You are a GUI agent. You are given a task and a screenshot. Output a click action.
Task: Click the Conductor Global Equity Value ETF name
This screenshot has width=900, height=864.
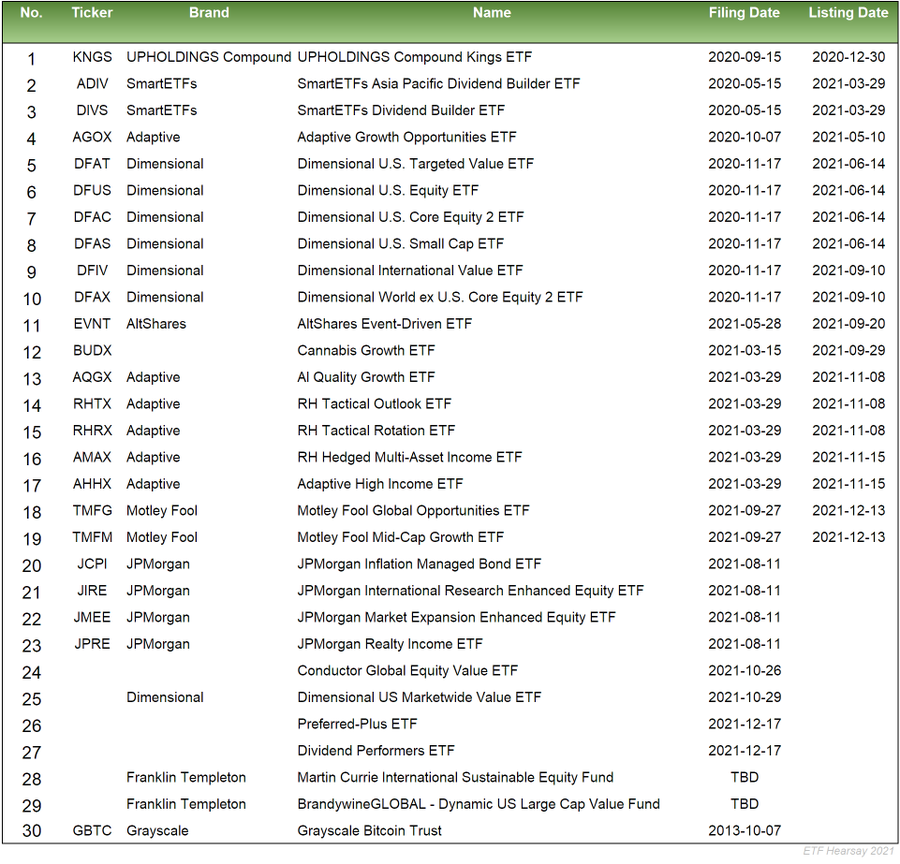(x=407, y=670)
